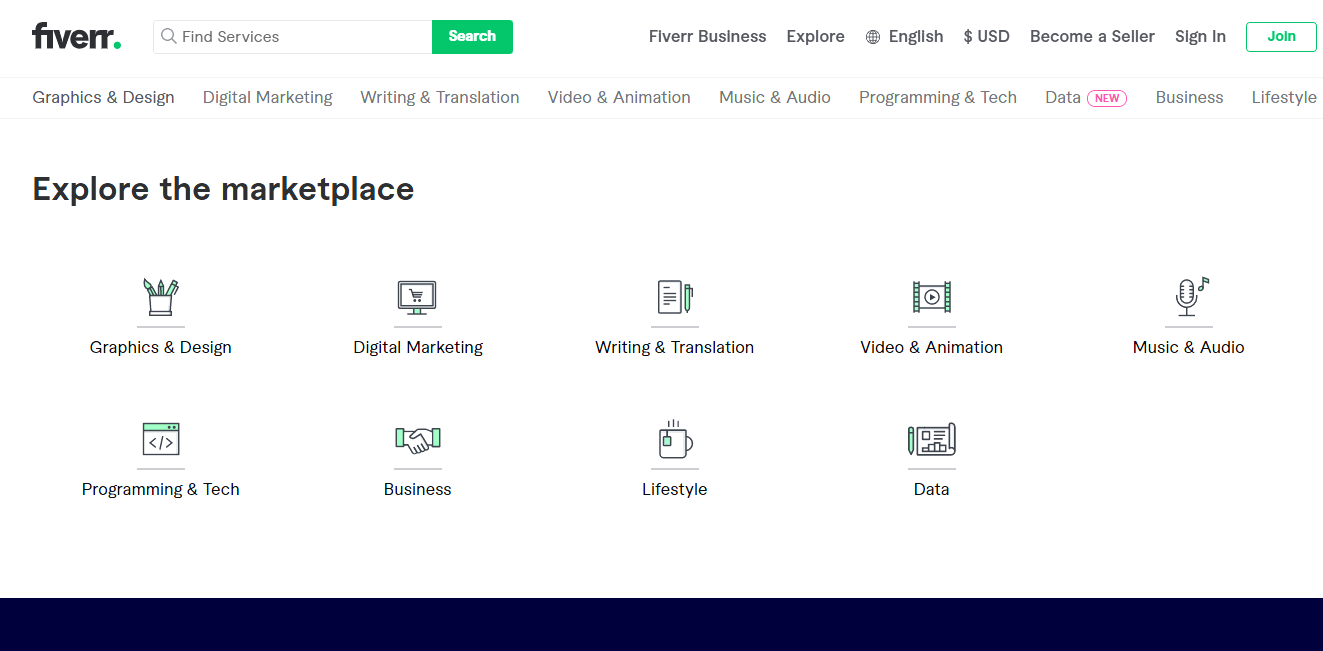Open the Graphics & Design label under marketplace
The width and height of the screenshot is (1323, 651).
[x=161, y=348]
